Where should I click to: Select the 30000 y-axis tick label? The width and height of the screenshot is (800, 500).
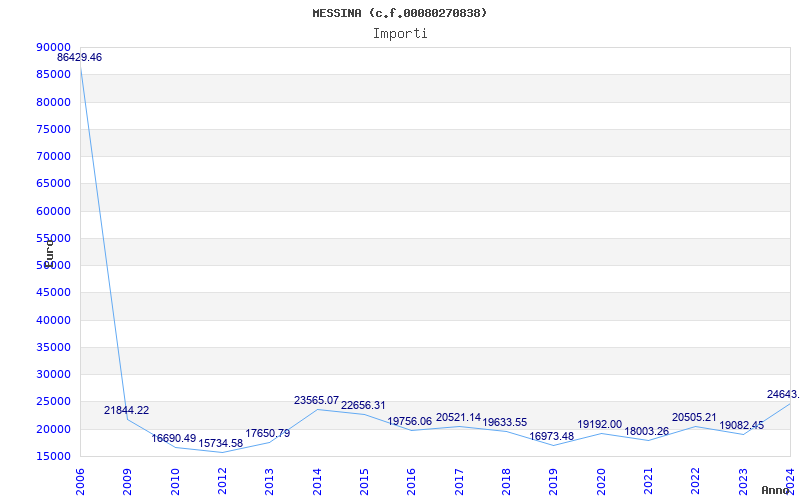tap(54, 374)
